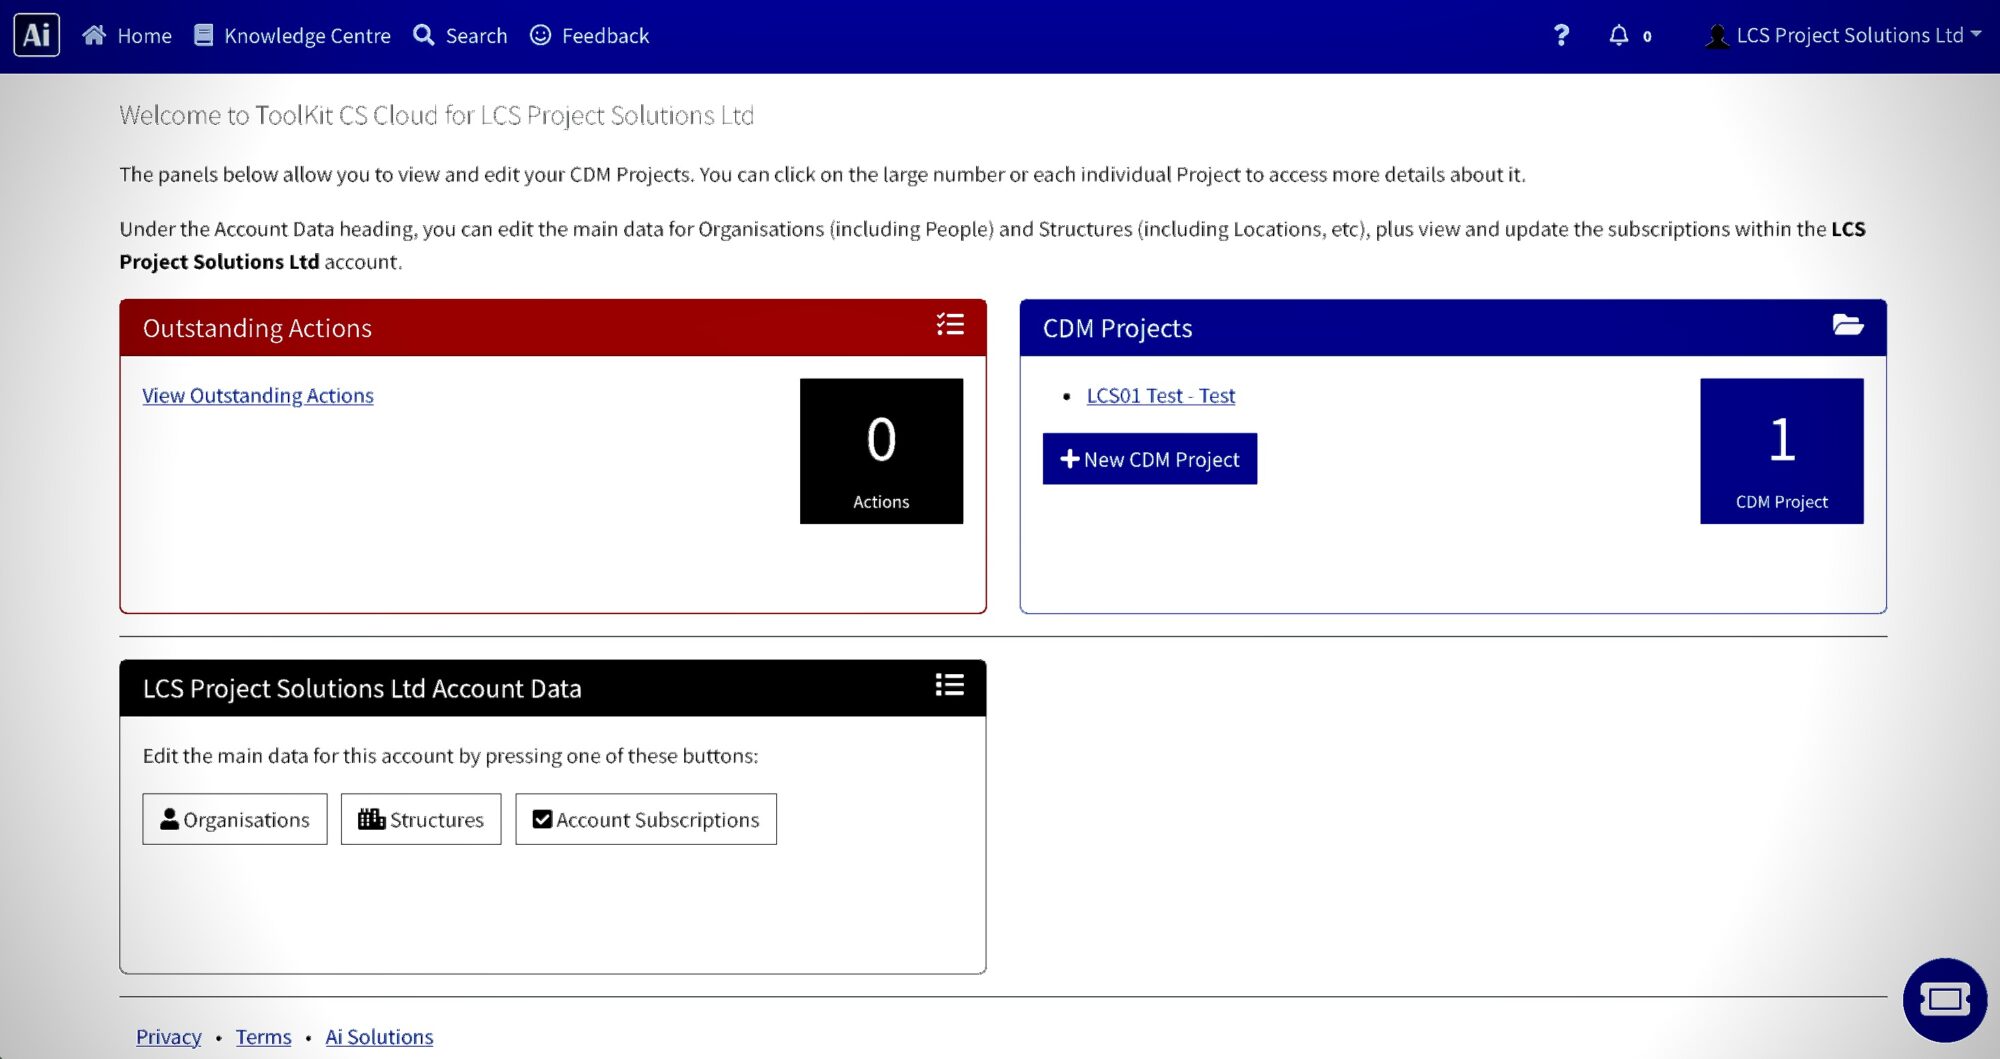This screenshot has height=1059, width=2000.
Task: Open the Search menu item
Action: tap(461, 36)
